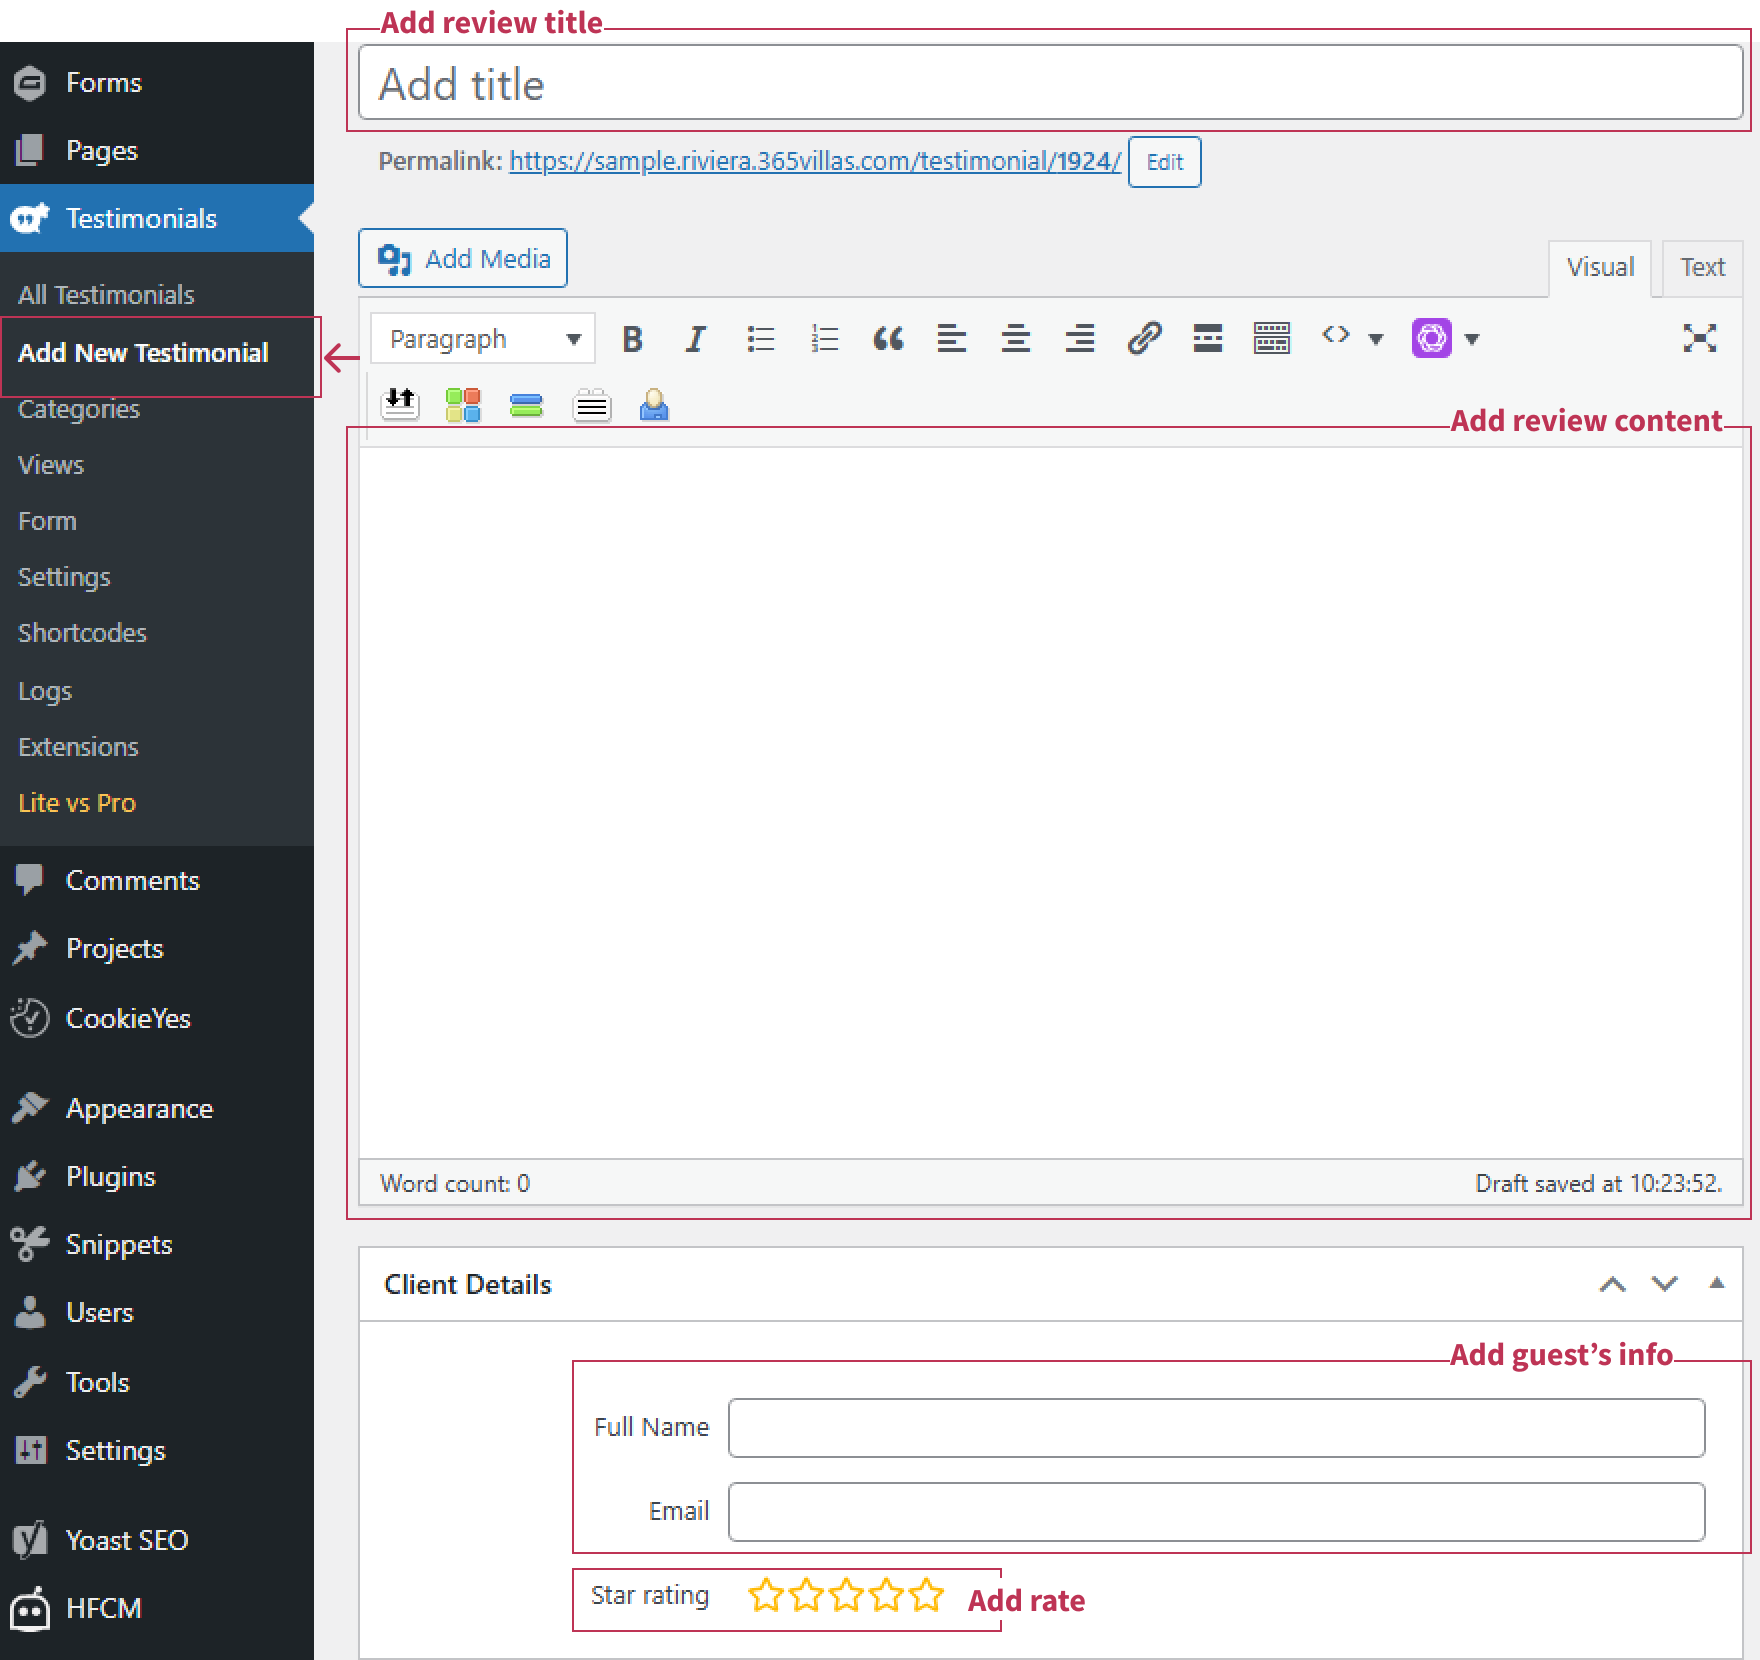Open the Testimonials admin menu
This screenshot has height=1660, width=1760.
click(157, 218)
